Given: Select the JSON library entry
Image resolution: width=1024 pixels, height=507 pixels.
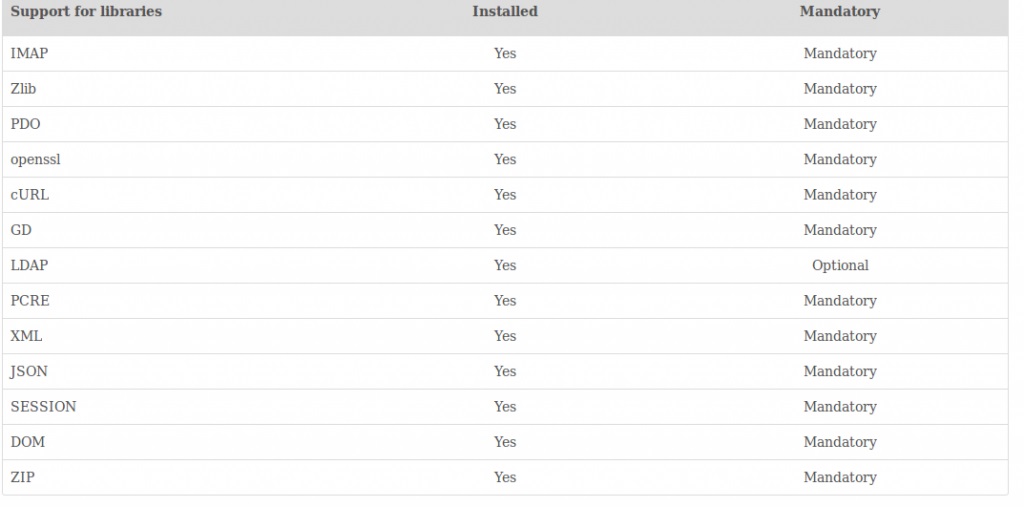Looking at the screenshot, I should pyautogui.click(x=29, y=371).
